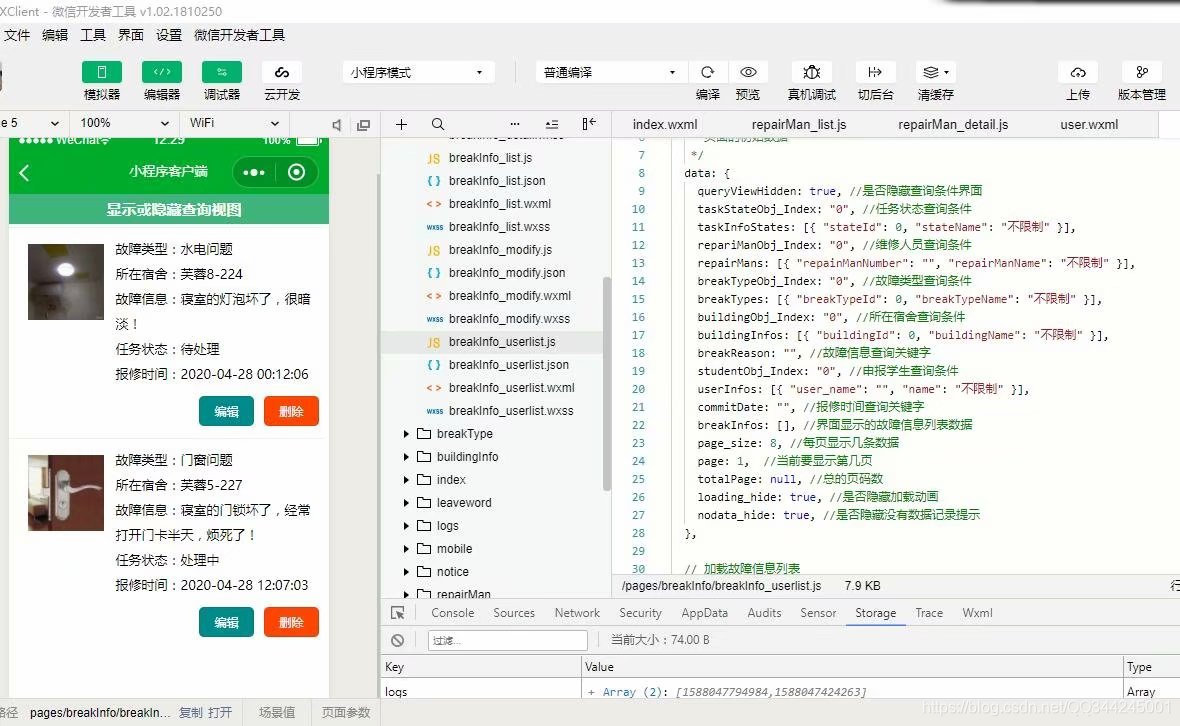The width and height of the screenshot is (1180, 726).
Task: Click the 删除 button for 芙蓉5-227 entry
Action: coord(291,622)
